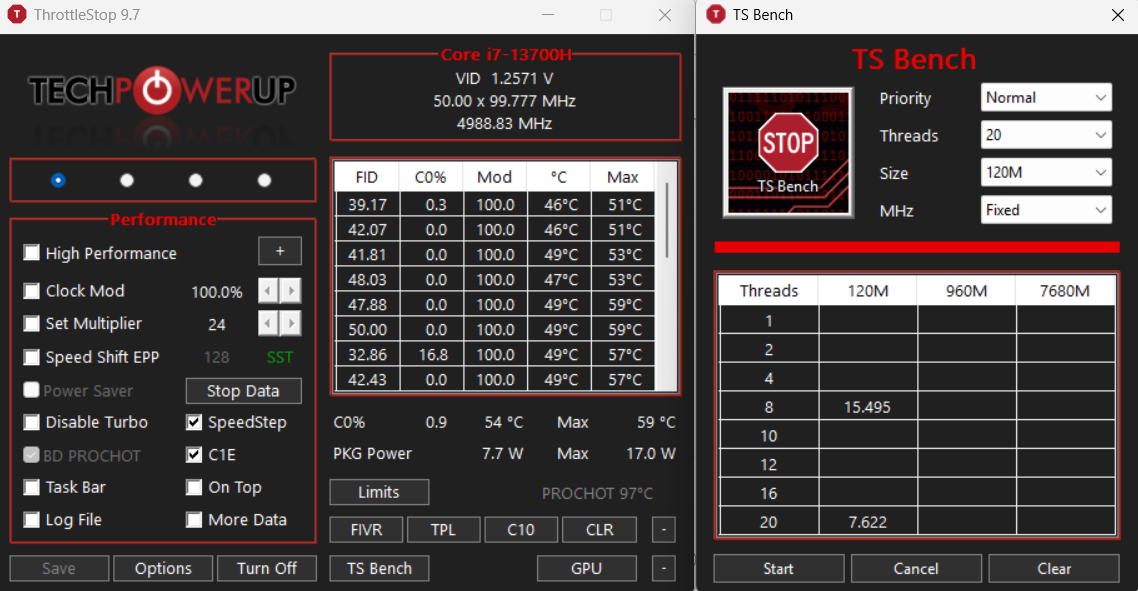Image resolution: width=1138 pixels, height=591 pixels.
Task: Toggle the Clock Mod checkbox
Action: (31, 291)
